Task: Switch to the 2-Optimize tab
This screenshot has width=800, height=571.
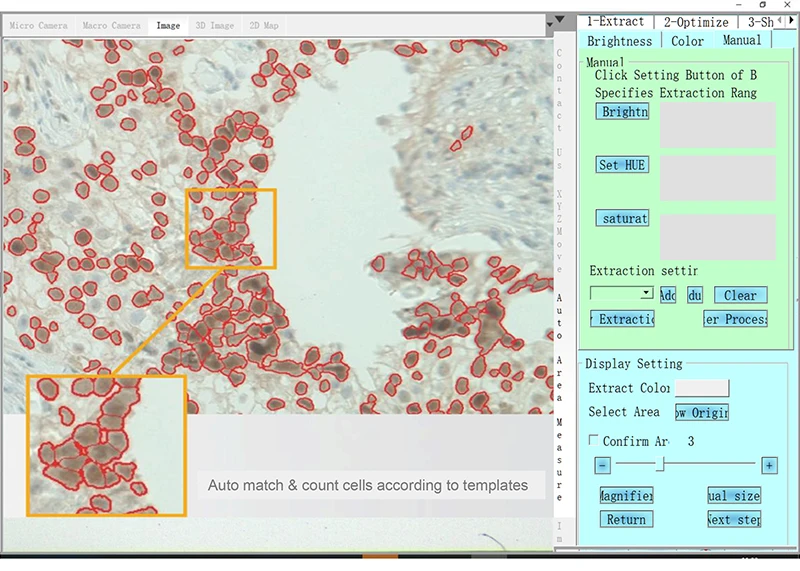Action: point(696,22)
